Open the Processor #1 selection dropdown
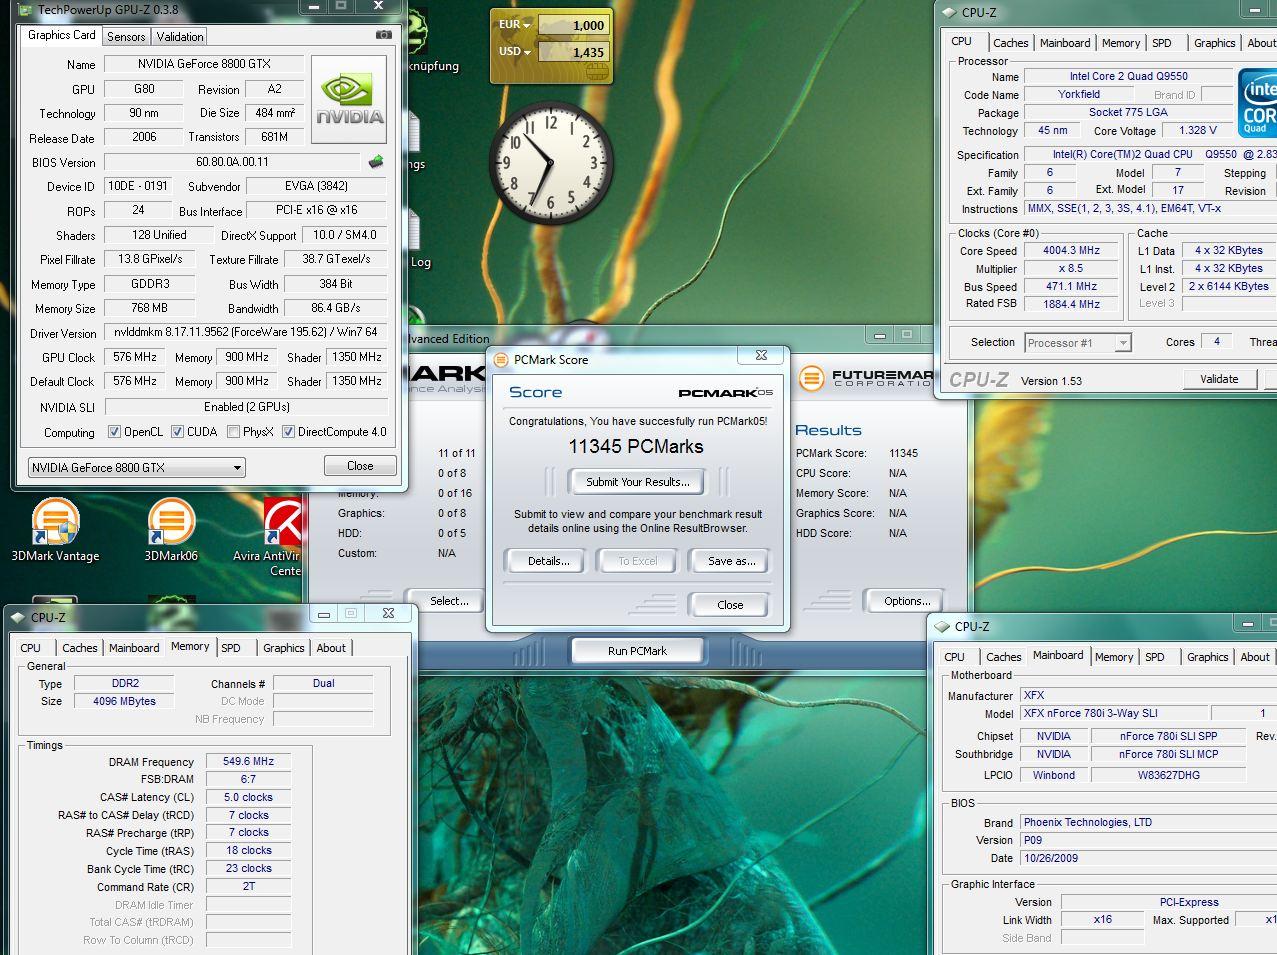The width and height of the screenshot is (1277, 955). tap(1077, 343)
